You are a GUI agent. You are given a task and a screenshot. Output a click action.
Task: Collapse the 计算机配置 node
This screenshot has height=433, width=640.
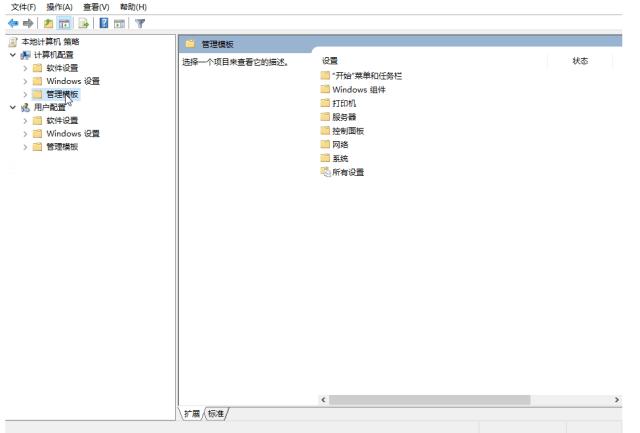pos(13,55)
